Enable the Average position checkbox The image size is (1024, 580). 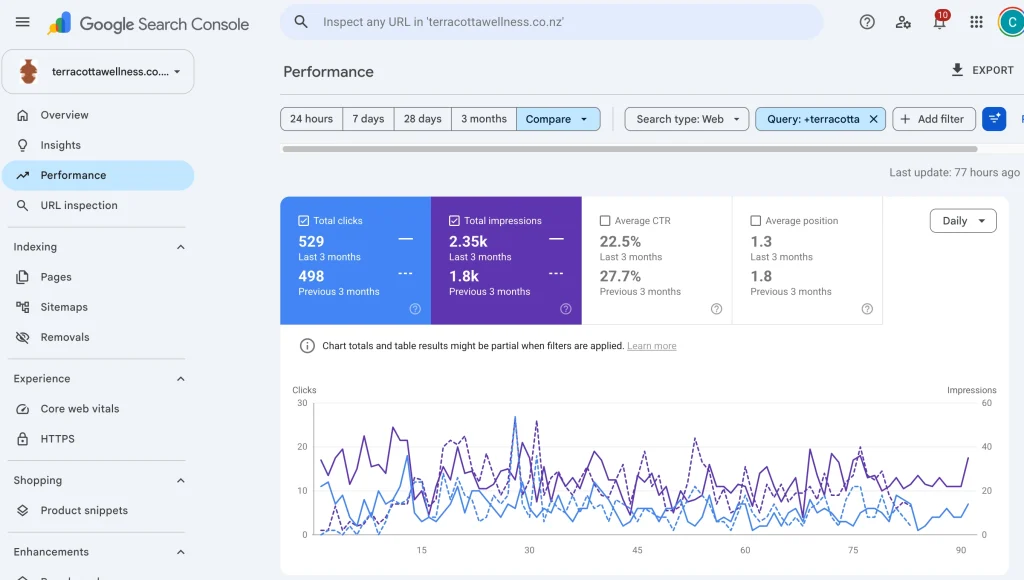756,221
